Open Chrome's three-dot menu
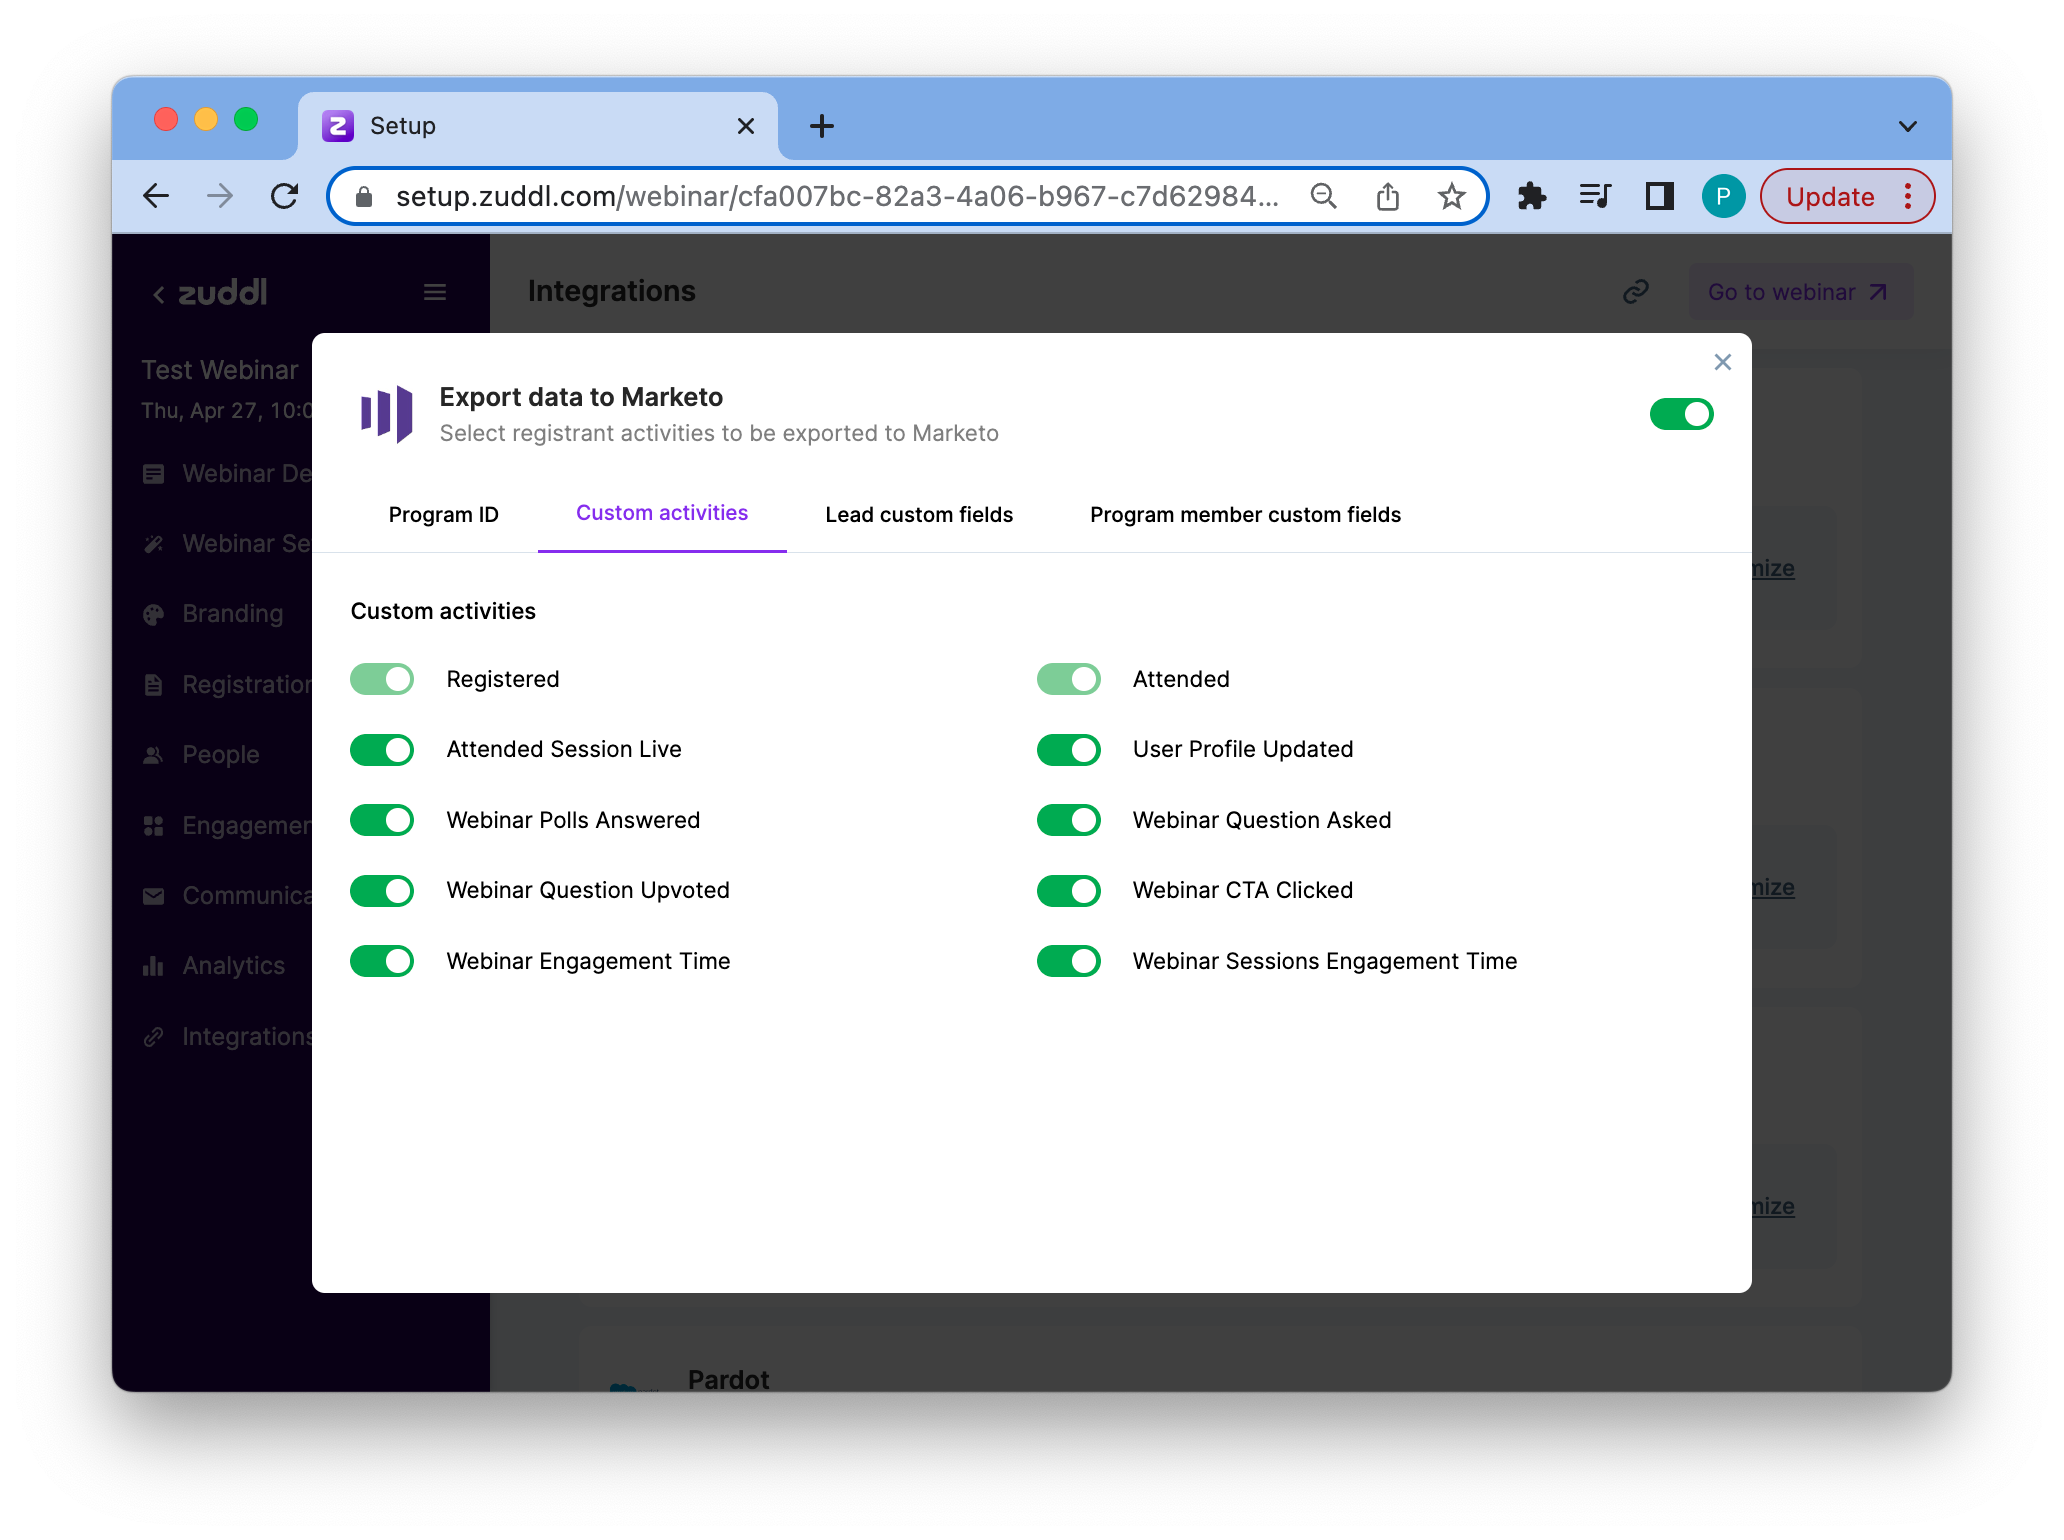This screenshot has width=2064, height=1540. coord(1908,196)
